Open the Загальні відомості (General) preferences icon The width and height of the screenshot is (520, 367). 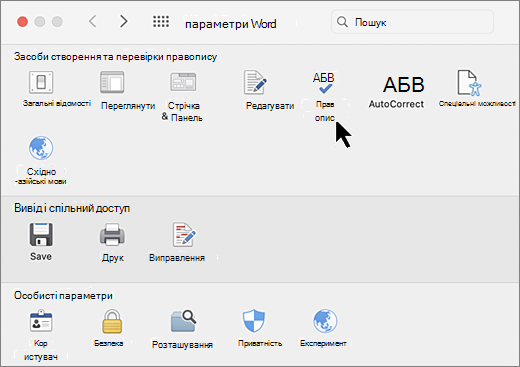click(x=41, y=82)
